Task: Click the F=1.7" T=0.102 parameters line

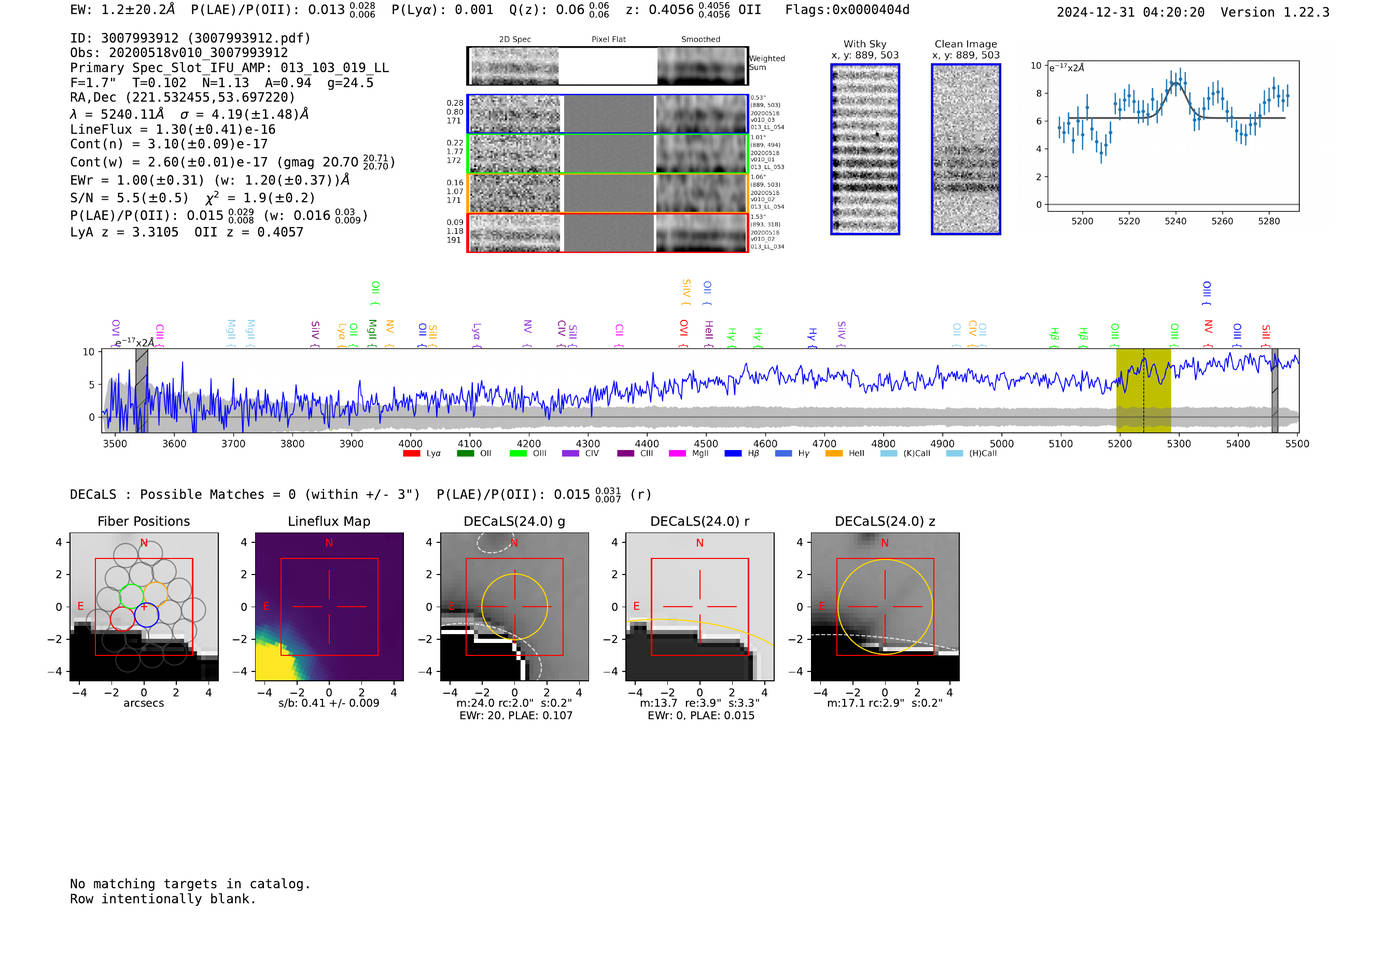Action: [222, 83]
